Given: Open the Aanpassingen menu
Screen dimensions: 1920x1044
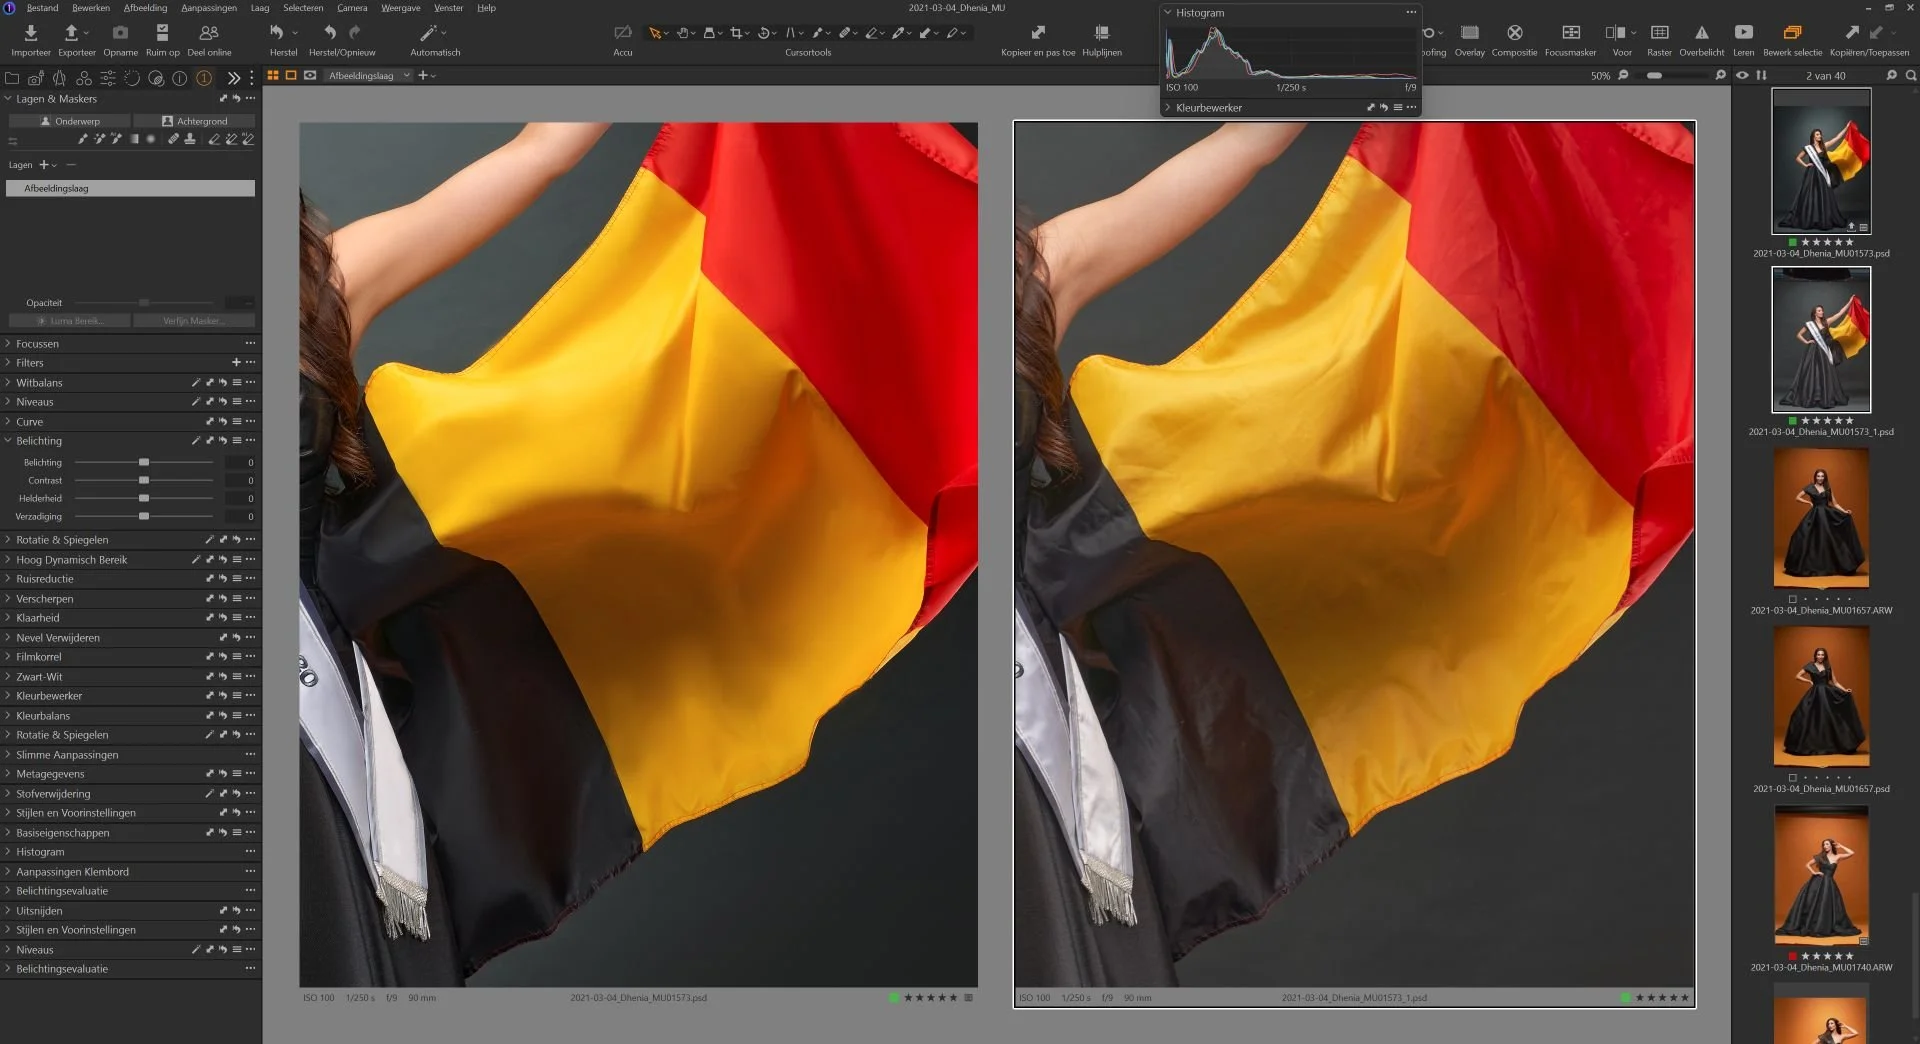Looking at the screenshot, I should 209,8.
